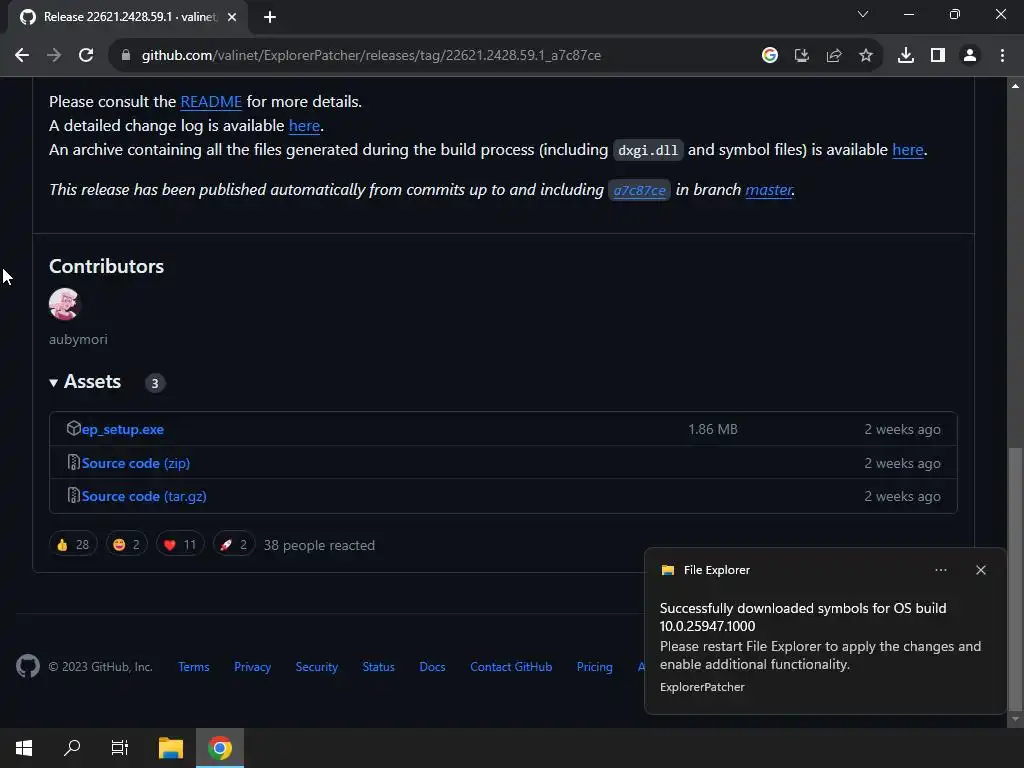View site security lock information
The height and width of the screenshot is (768, 1024).
pyautogui.click(x=126, y=56)
